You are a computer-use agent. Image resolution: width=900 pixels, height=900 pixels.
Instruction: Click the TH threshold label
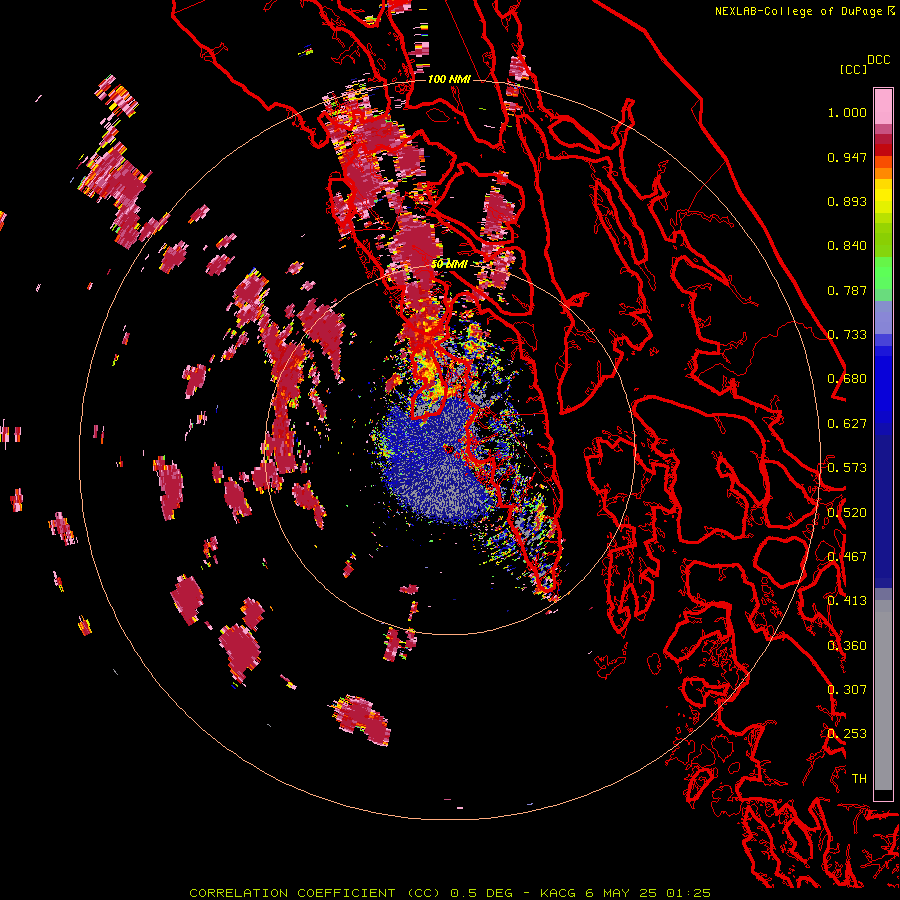click(x=859, y=778)
